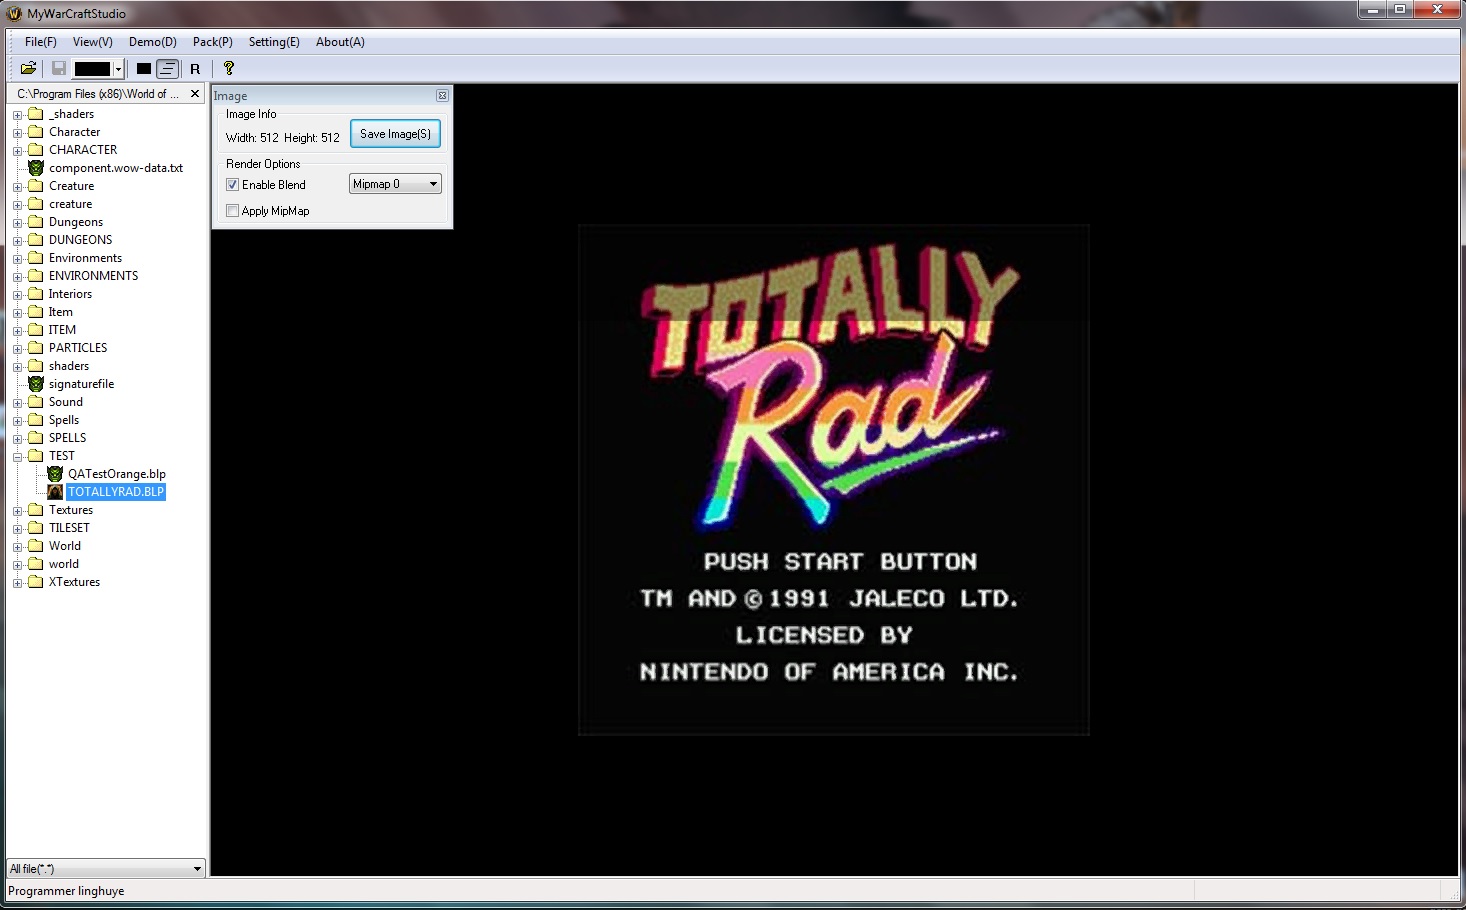This screenshot has height=910, width=1466.
Task: Click the PARTICLES folder icon
Action: 36,348
